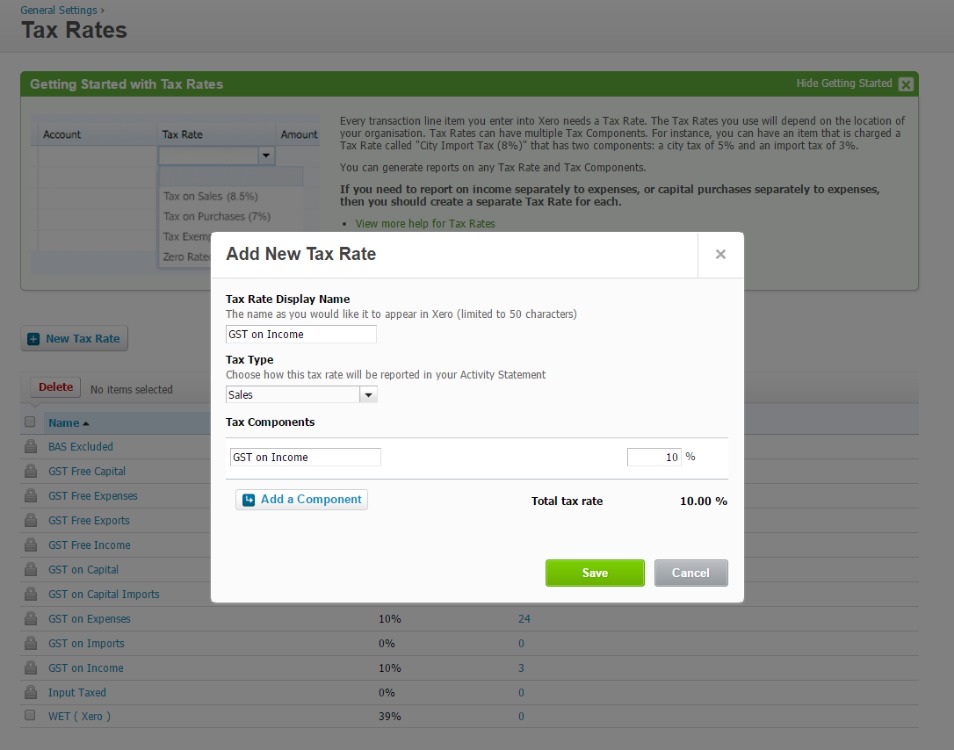Go to General Settings breadcrumb
The width and height of the screenshot is (954, 750).
(58, 10)
